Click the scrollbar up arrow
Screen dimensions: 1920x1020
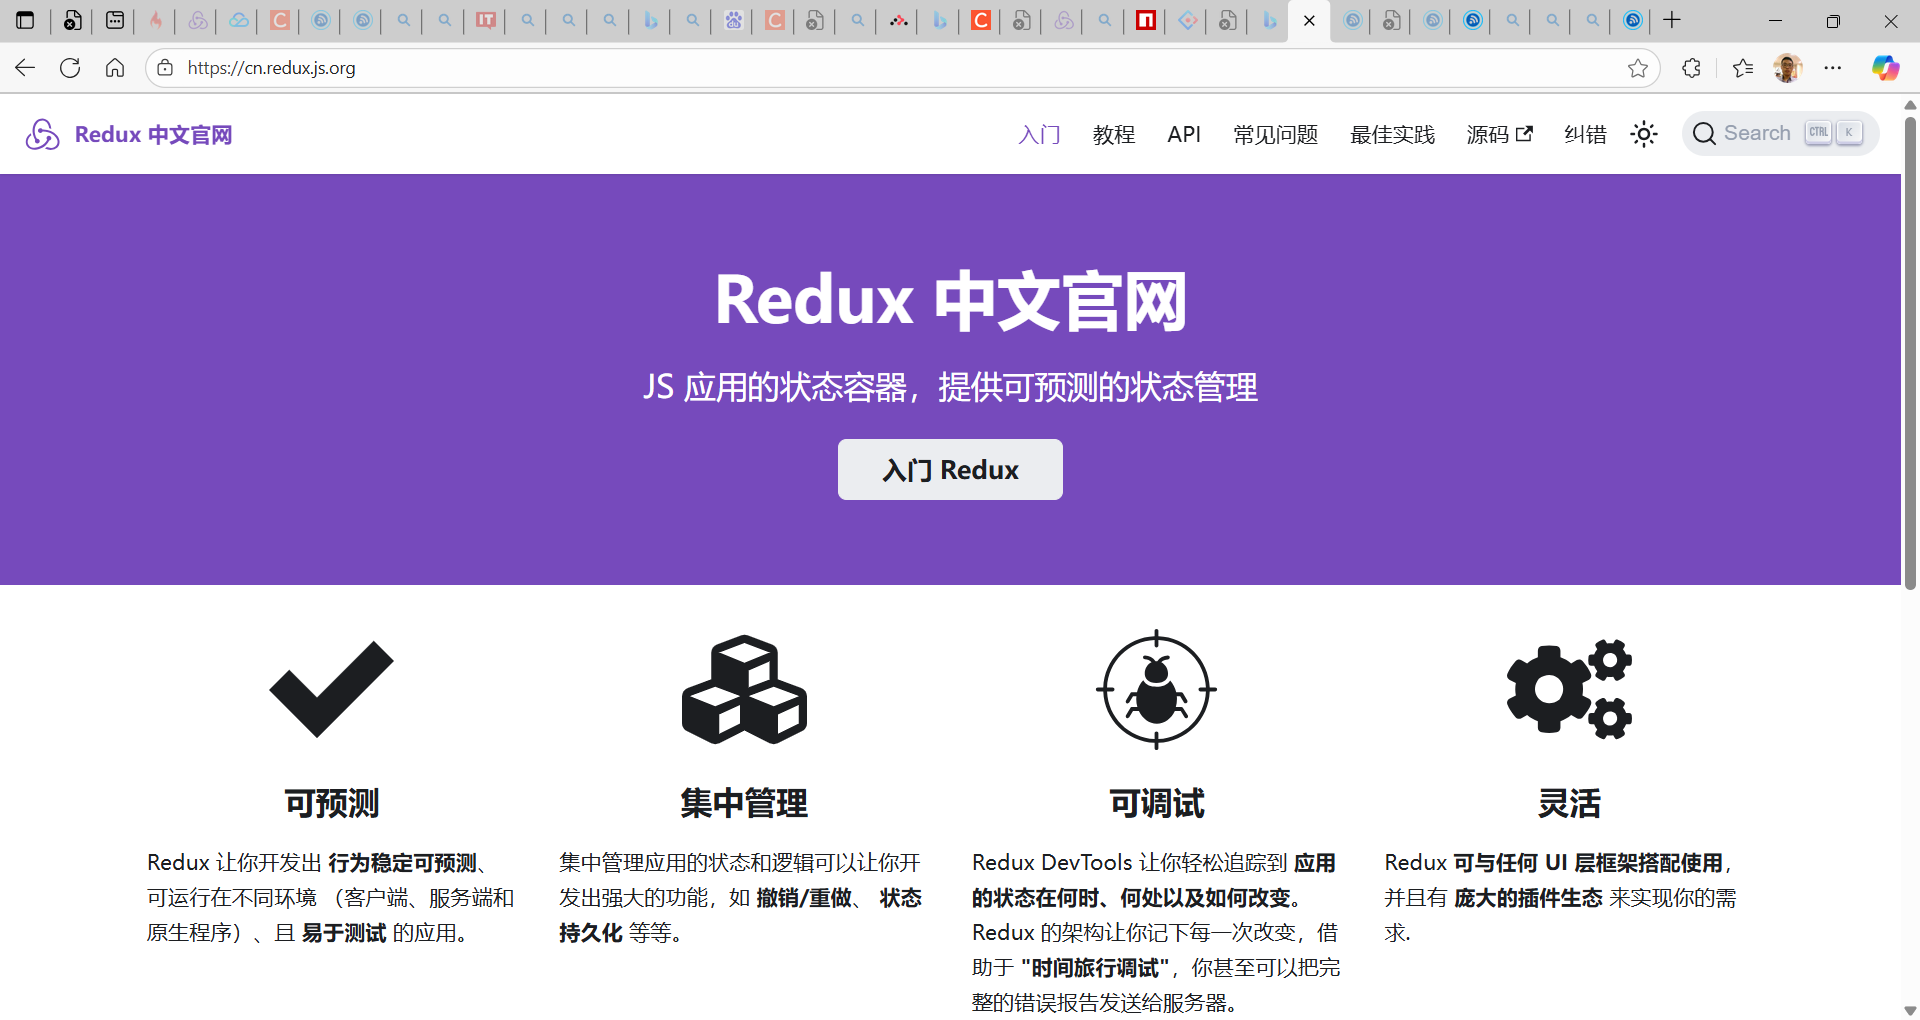(1910, 104)
